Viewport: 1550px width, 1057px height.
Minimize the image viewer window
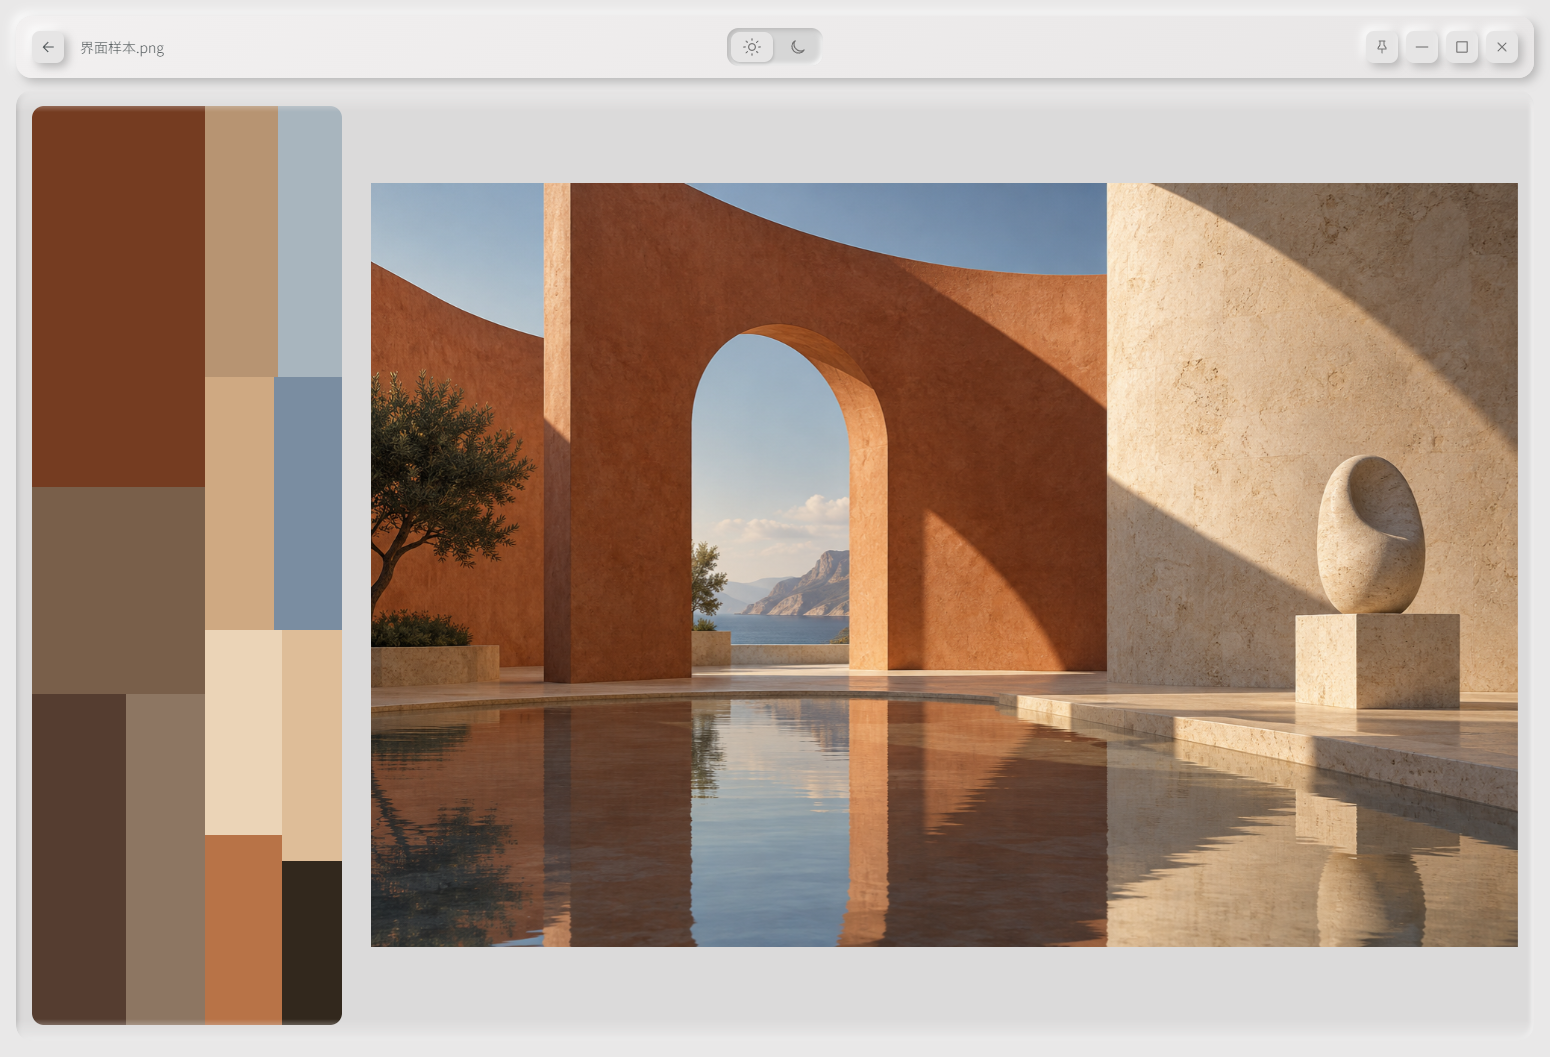click(x=1422, y=47)
